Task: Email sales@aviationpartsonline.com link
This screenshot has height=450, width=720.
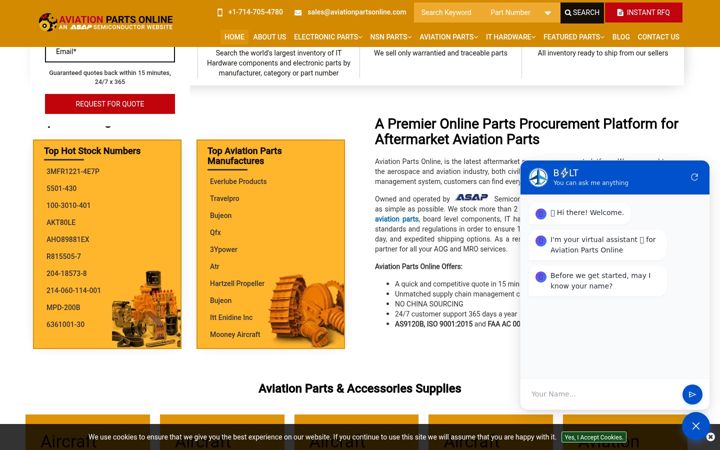Action: point(357,12)
